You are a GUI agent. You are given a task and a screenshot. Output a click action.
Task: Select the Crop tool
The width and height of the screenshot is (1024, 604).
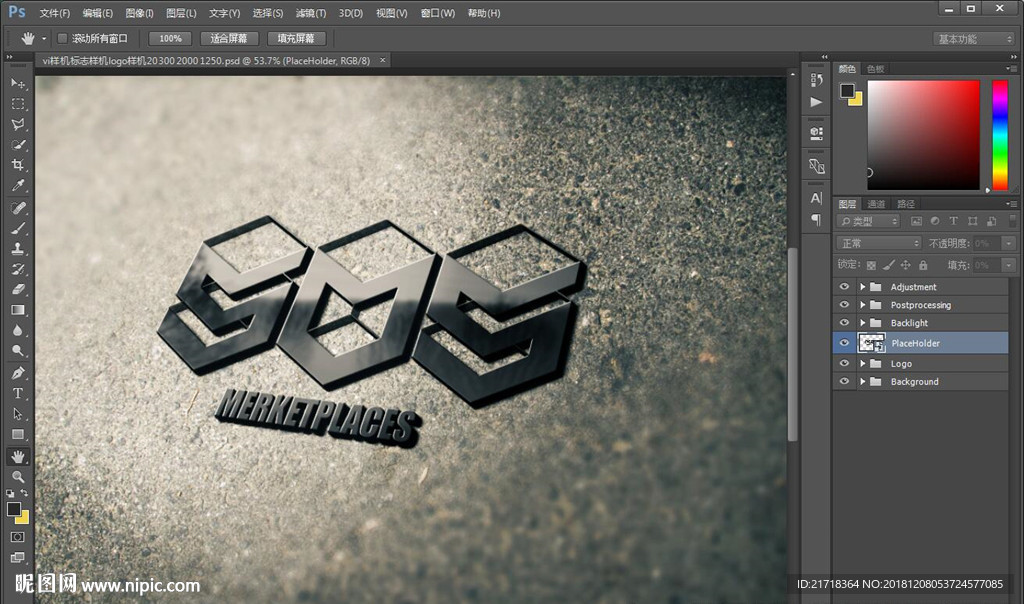coord(18,165)
